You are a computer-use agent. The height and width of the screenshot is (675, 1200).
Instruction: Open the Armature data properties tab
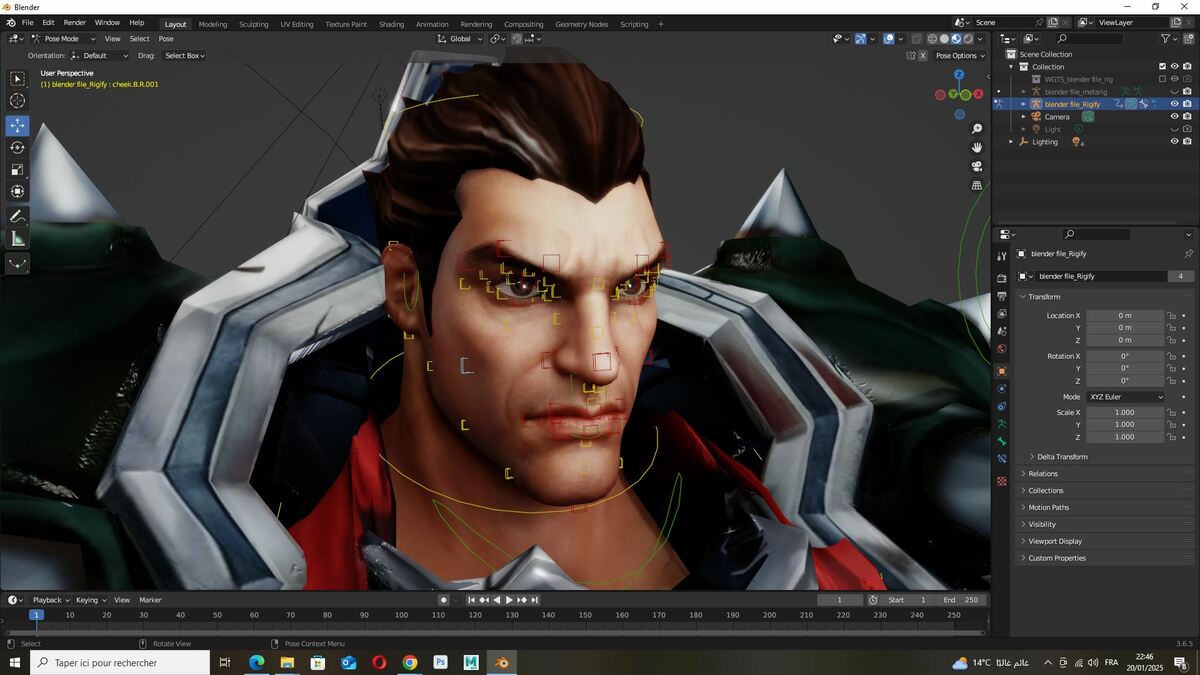1002,424
